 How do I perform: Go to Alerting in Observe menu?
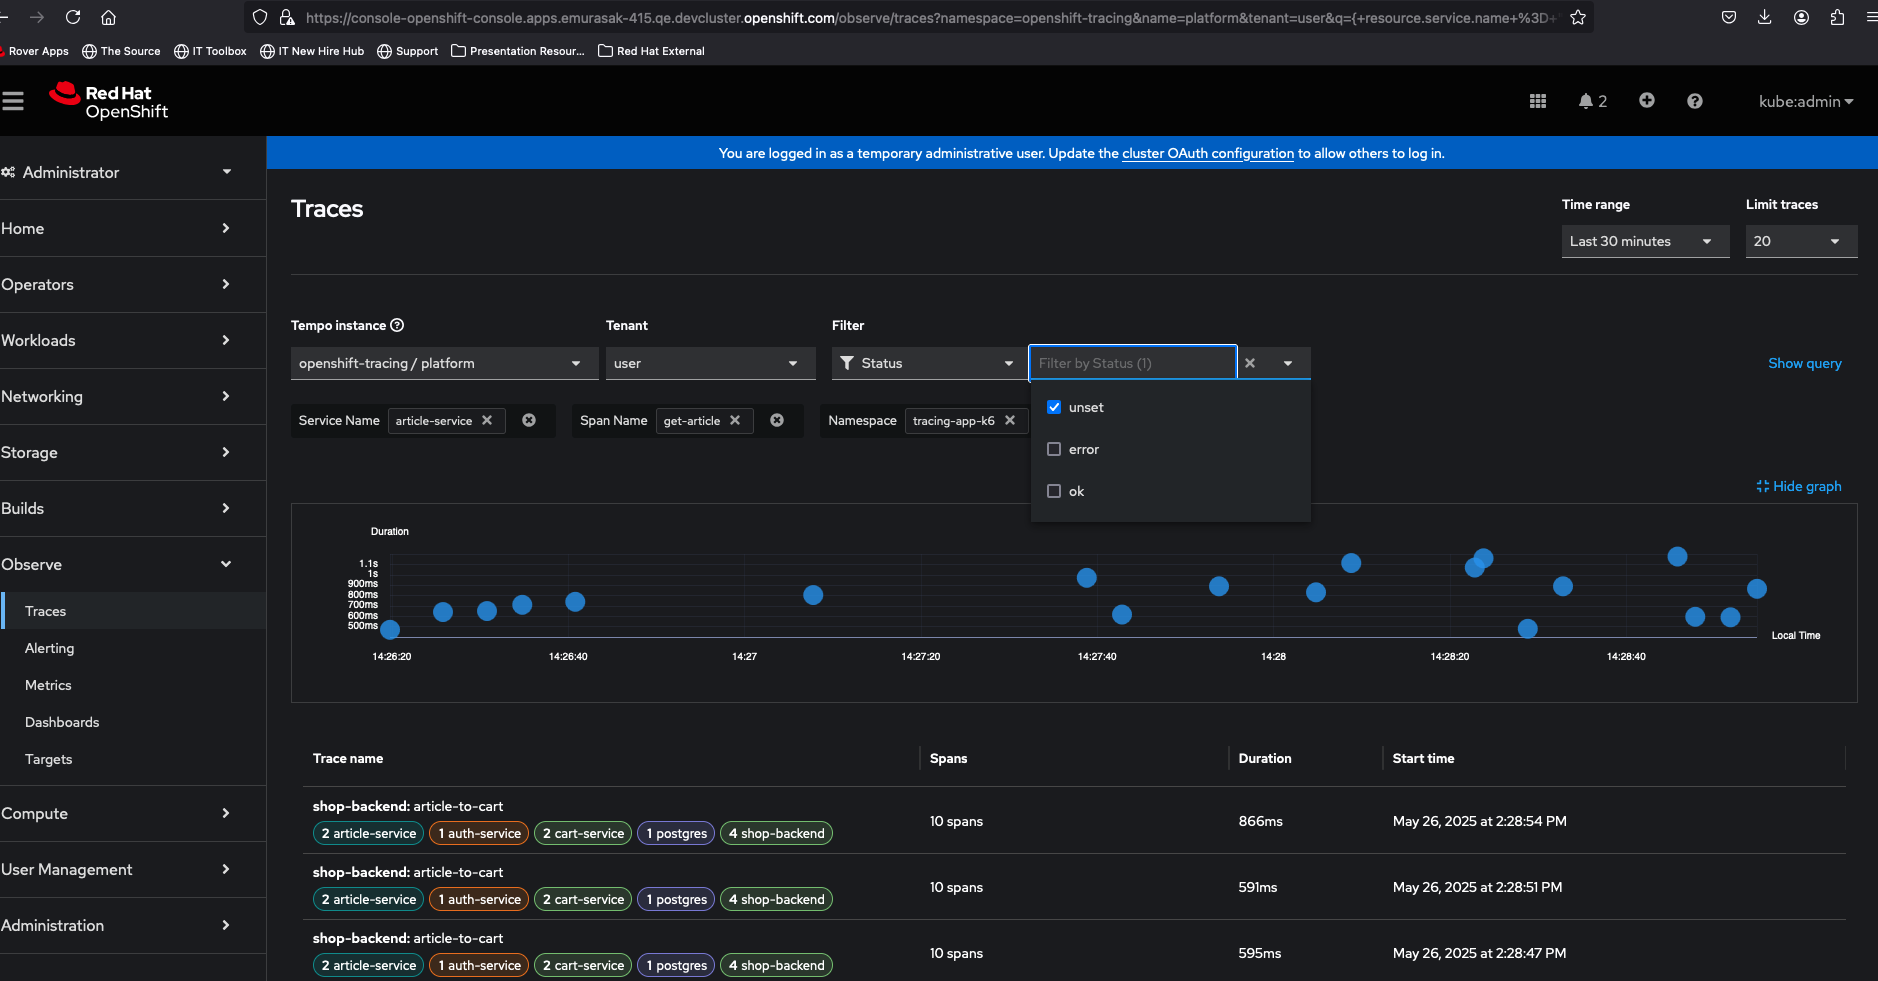(x=50, y=648)
